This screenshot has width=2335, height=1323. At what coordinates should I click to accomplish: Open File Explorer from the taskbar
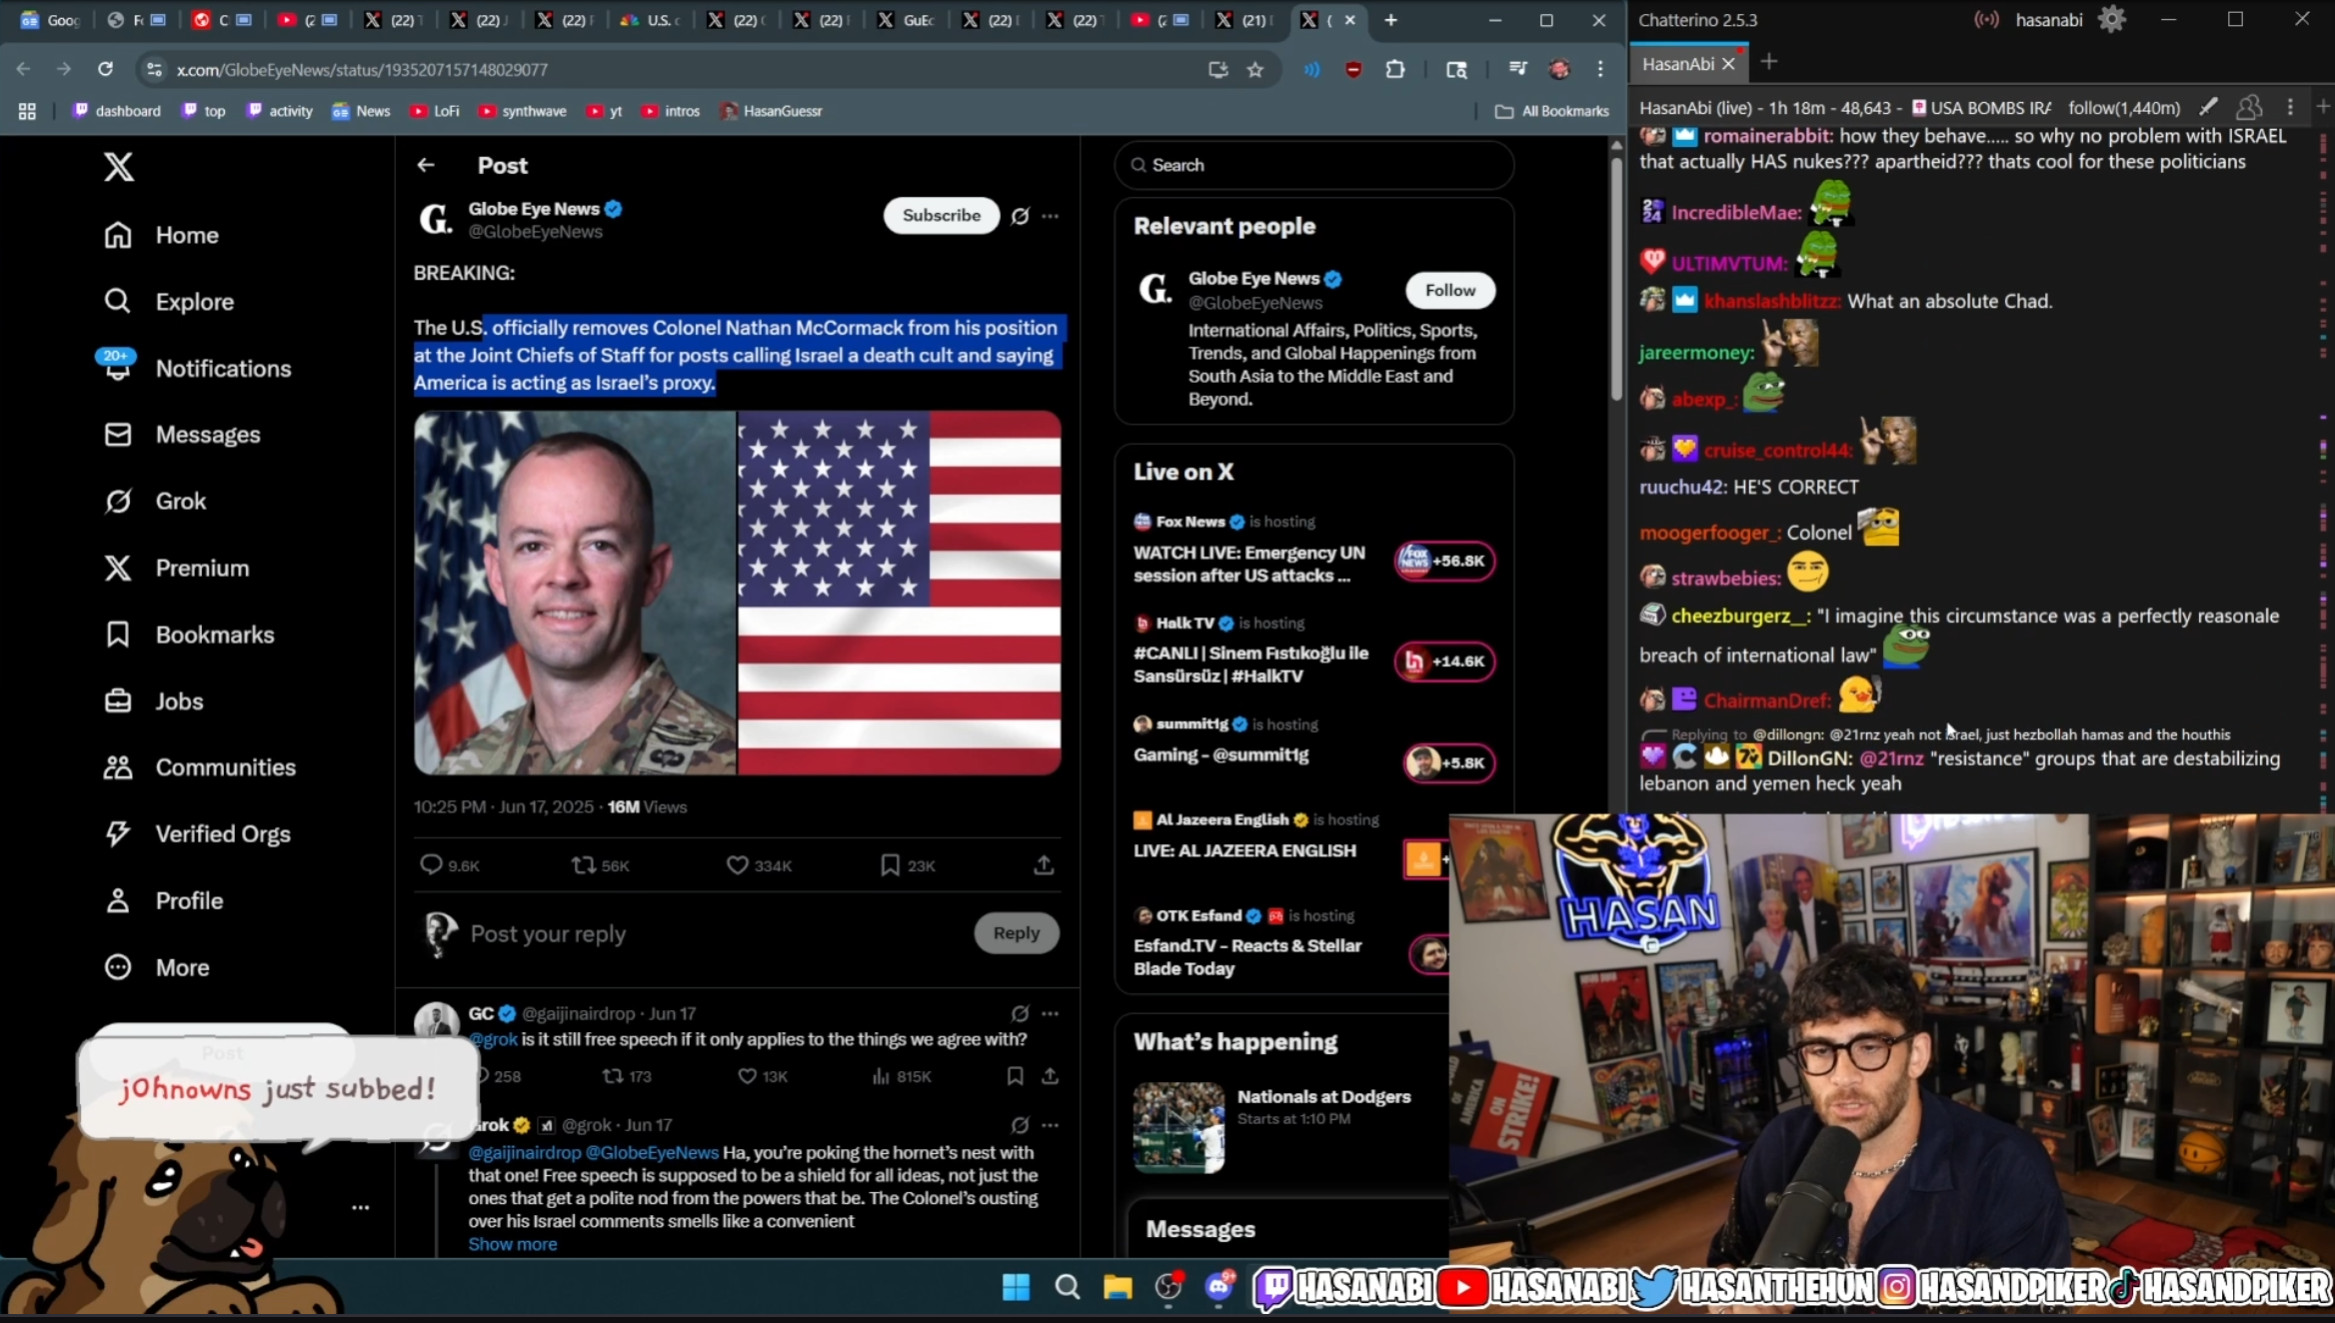point(1118,1287)
